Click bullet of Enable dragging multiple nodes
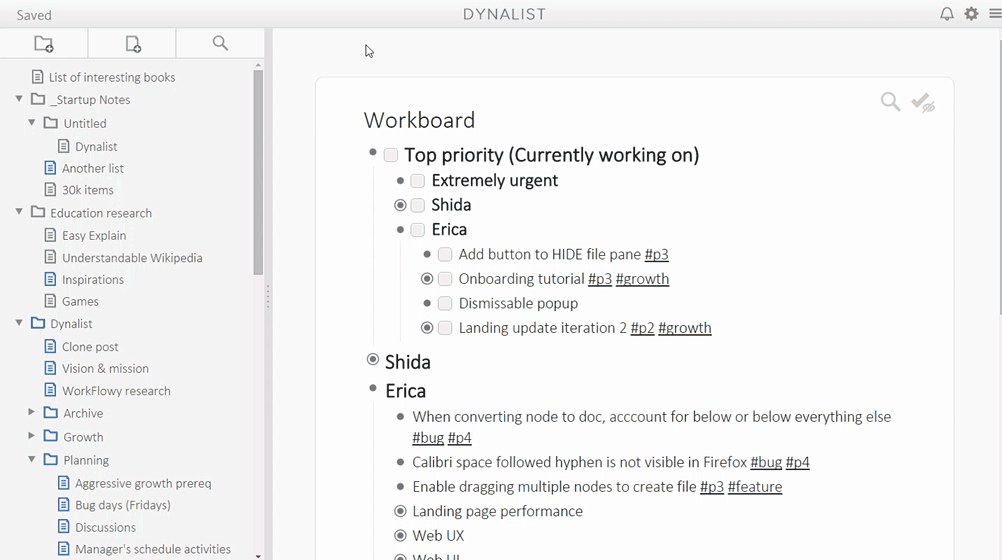The width and height of the screenshot is (1002, 560). pos(401,486)
